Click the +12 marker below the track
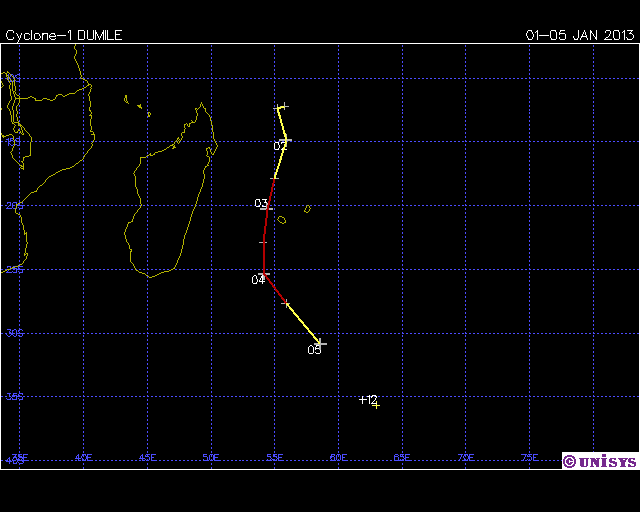The width and height of the screenshot is (640, 512). point(369,400)
